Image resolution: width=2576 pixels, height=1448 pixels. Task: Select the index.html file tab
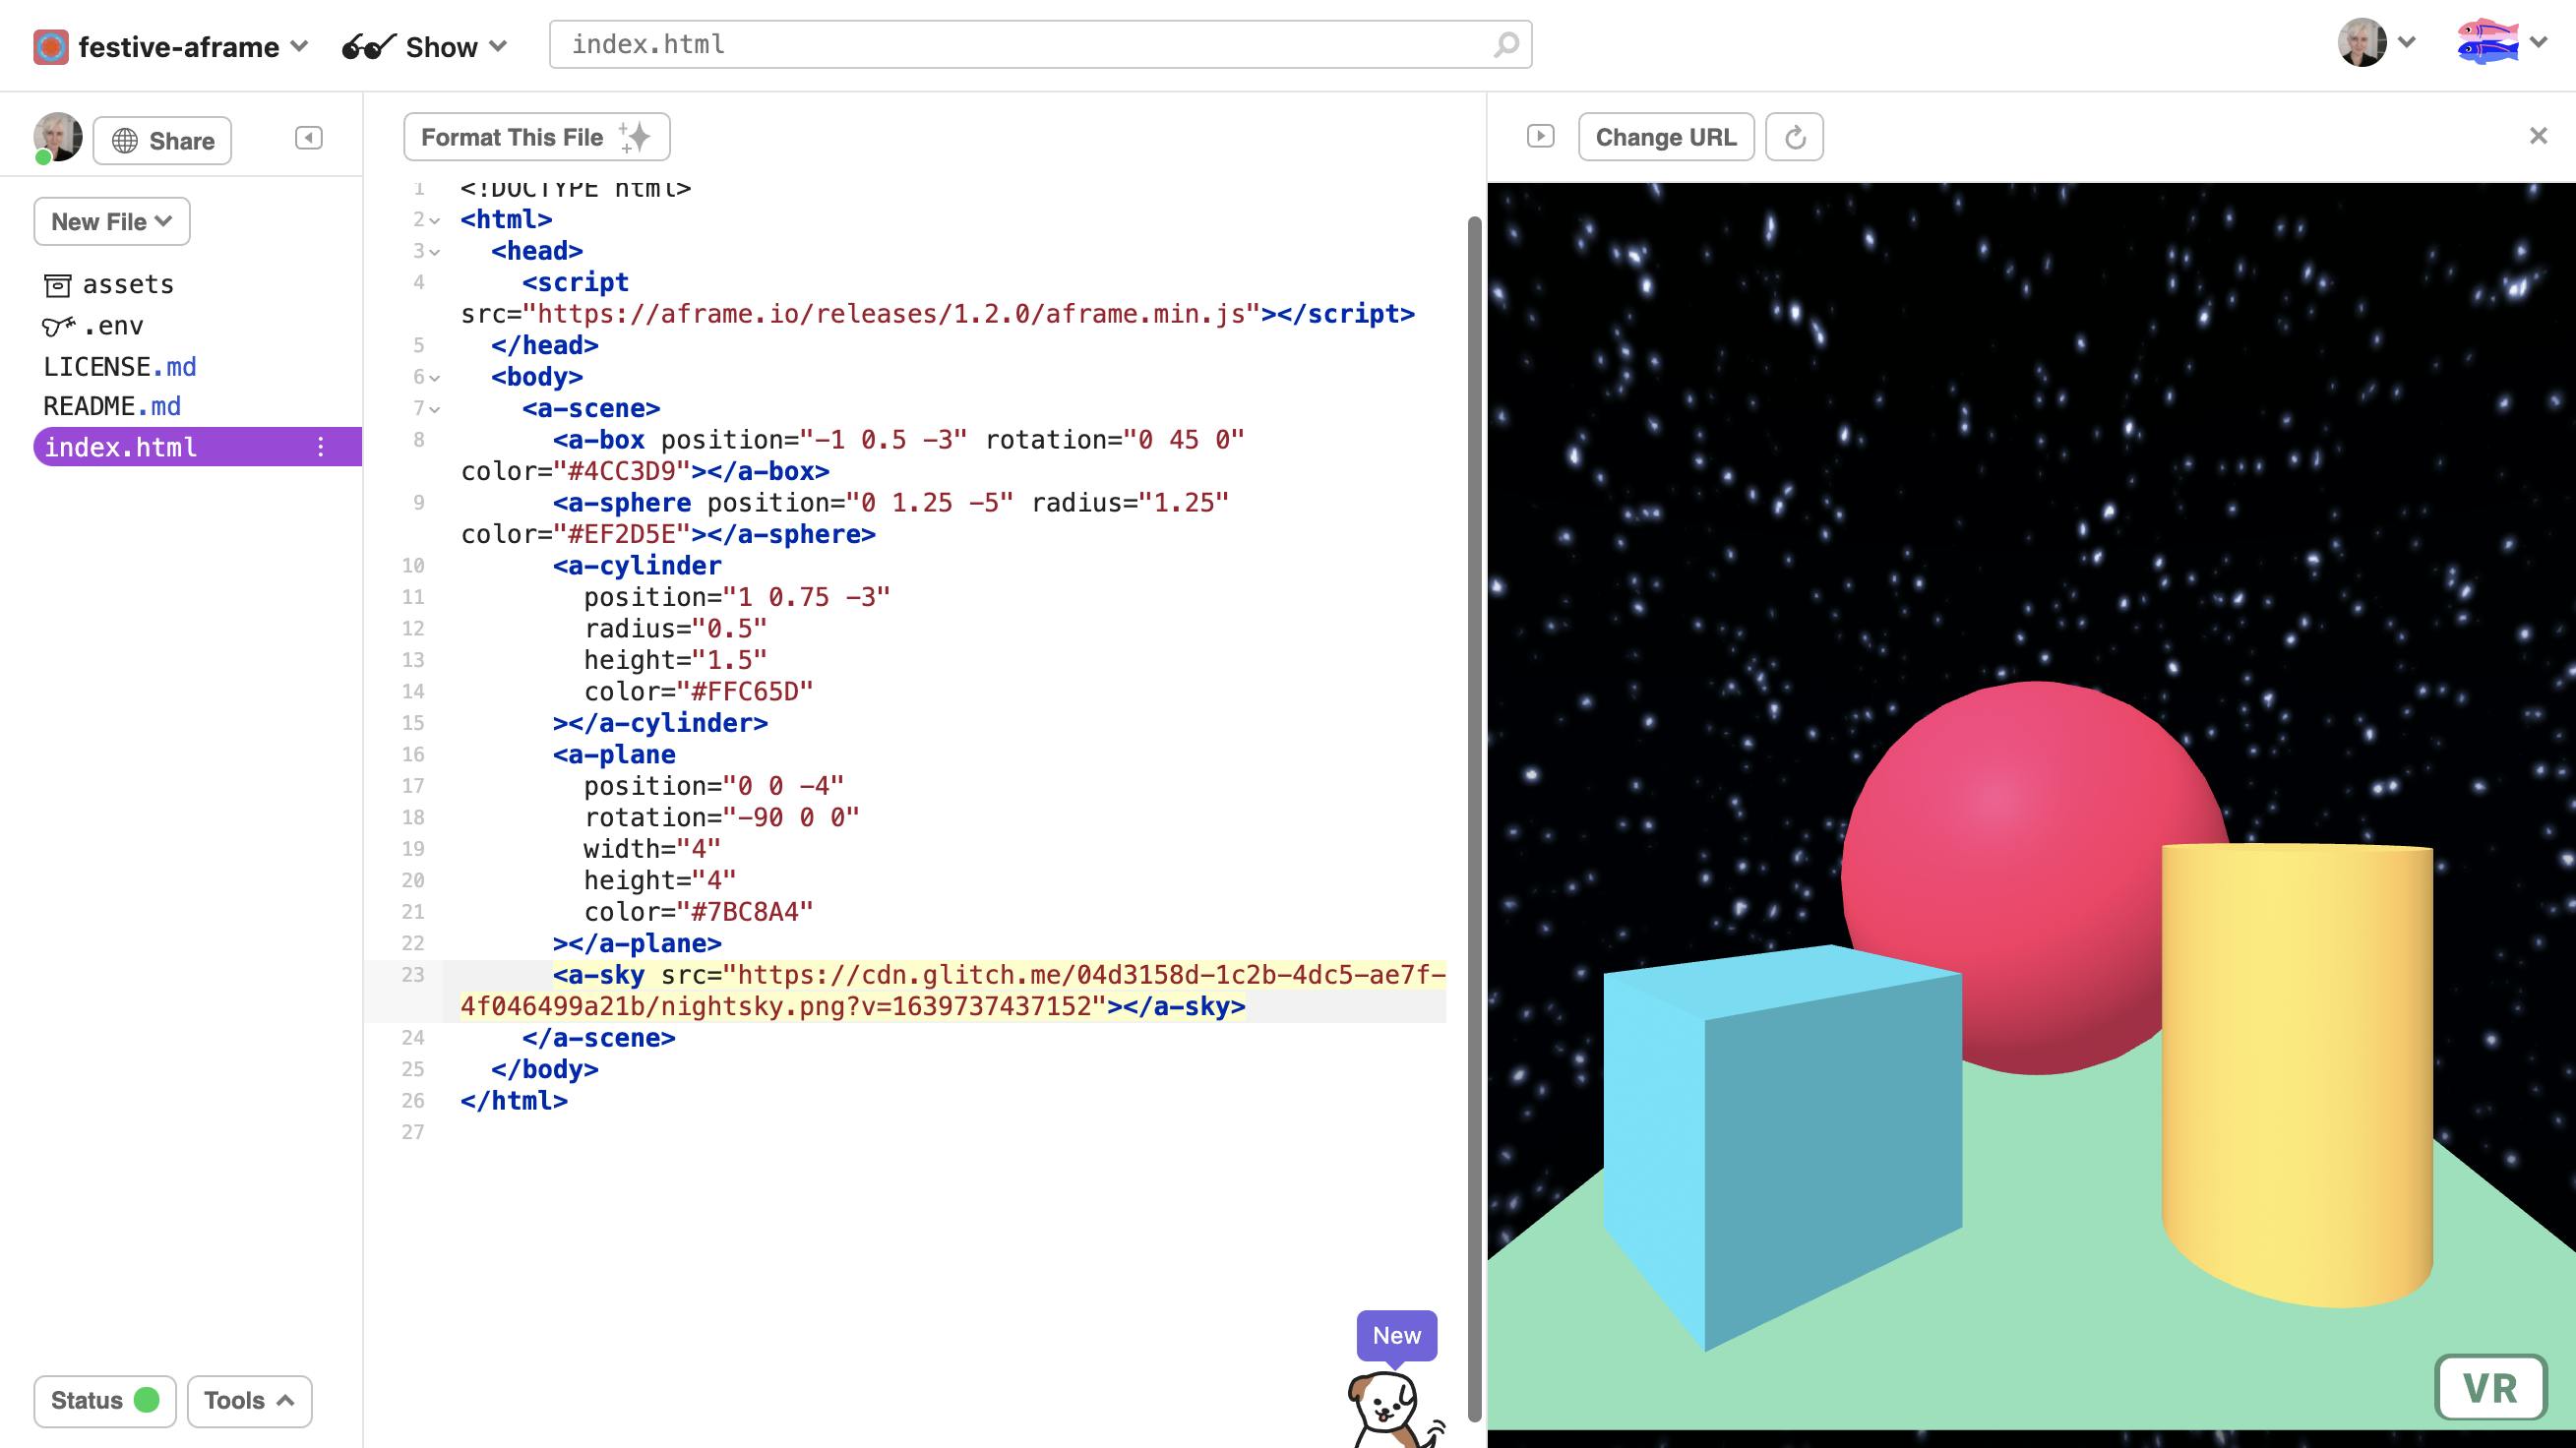coord(118,448)
